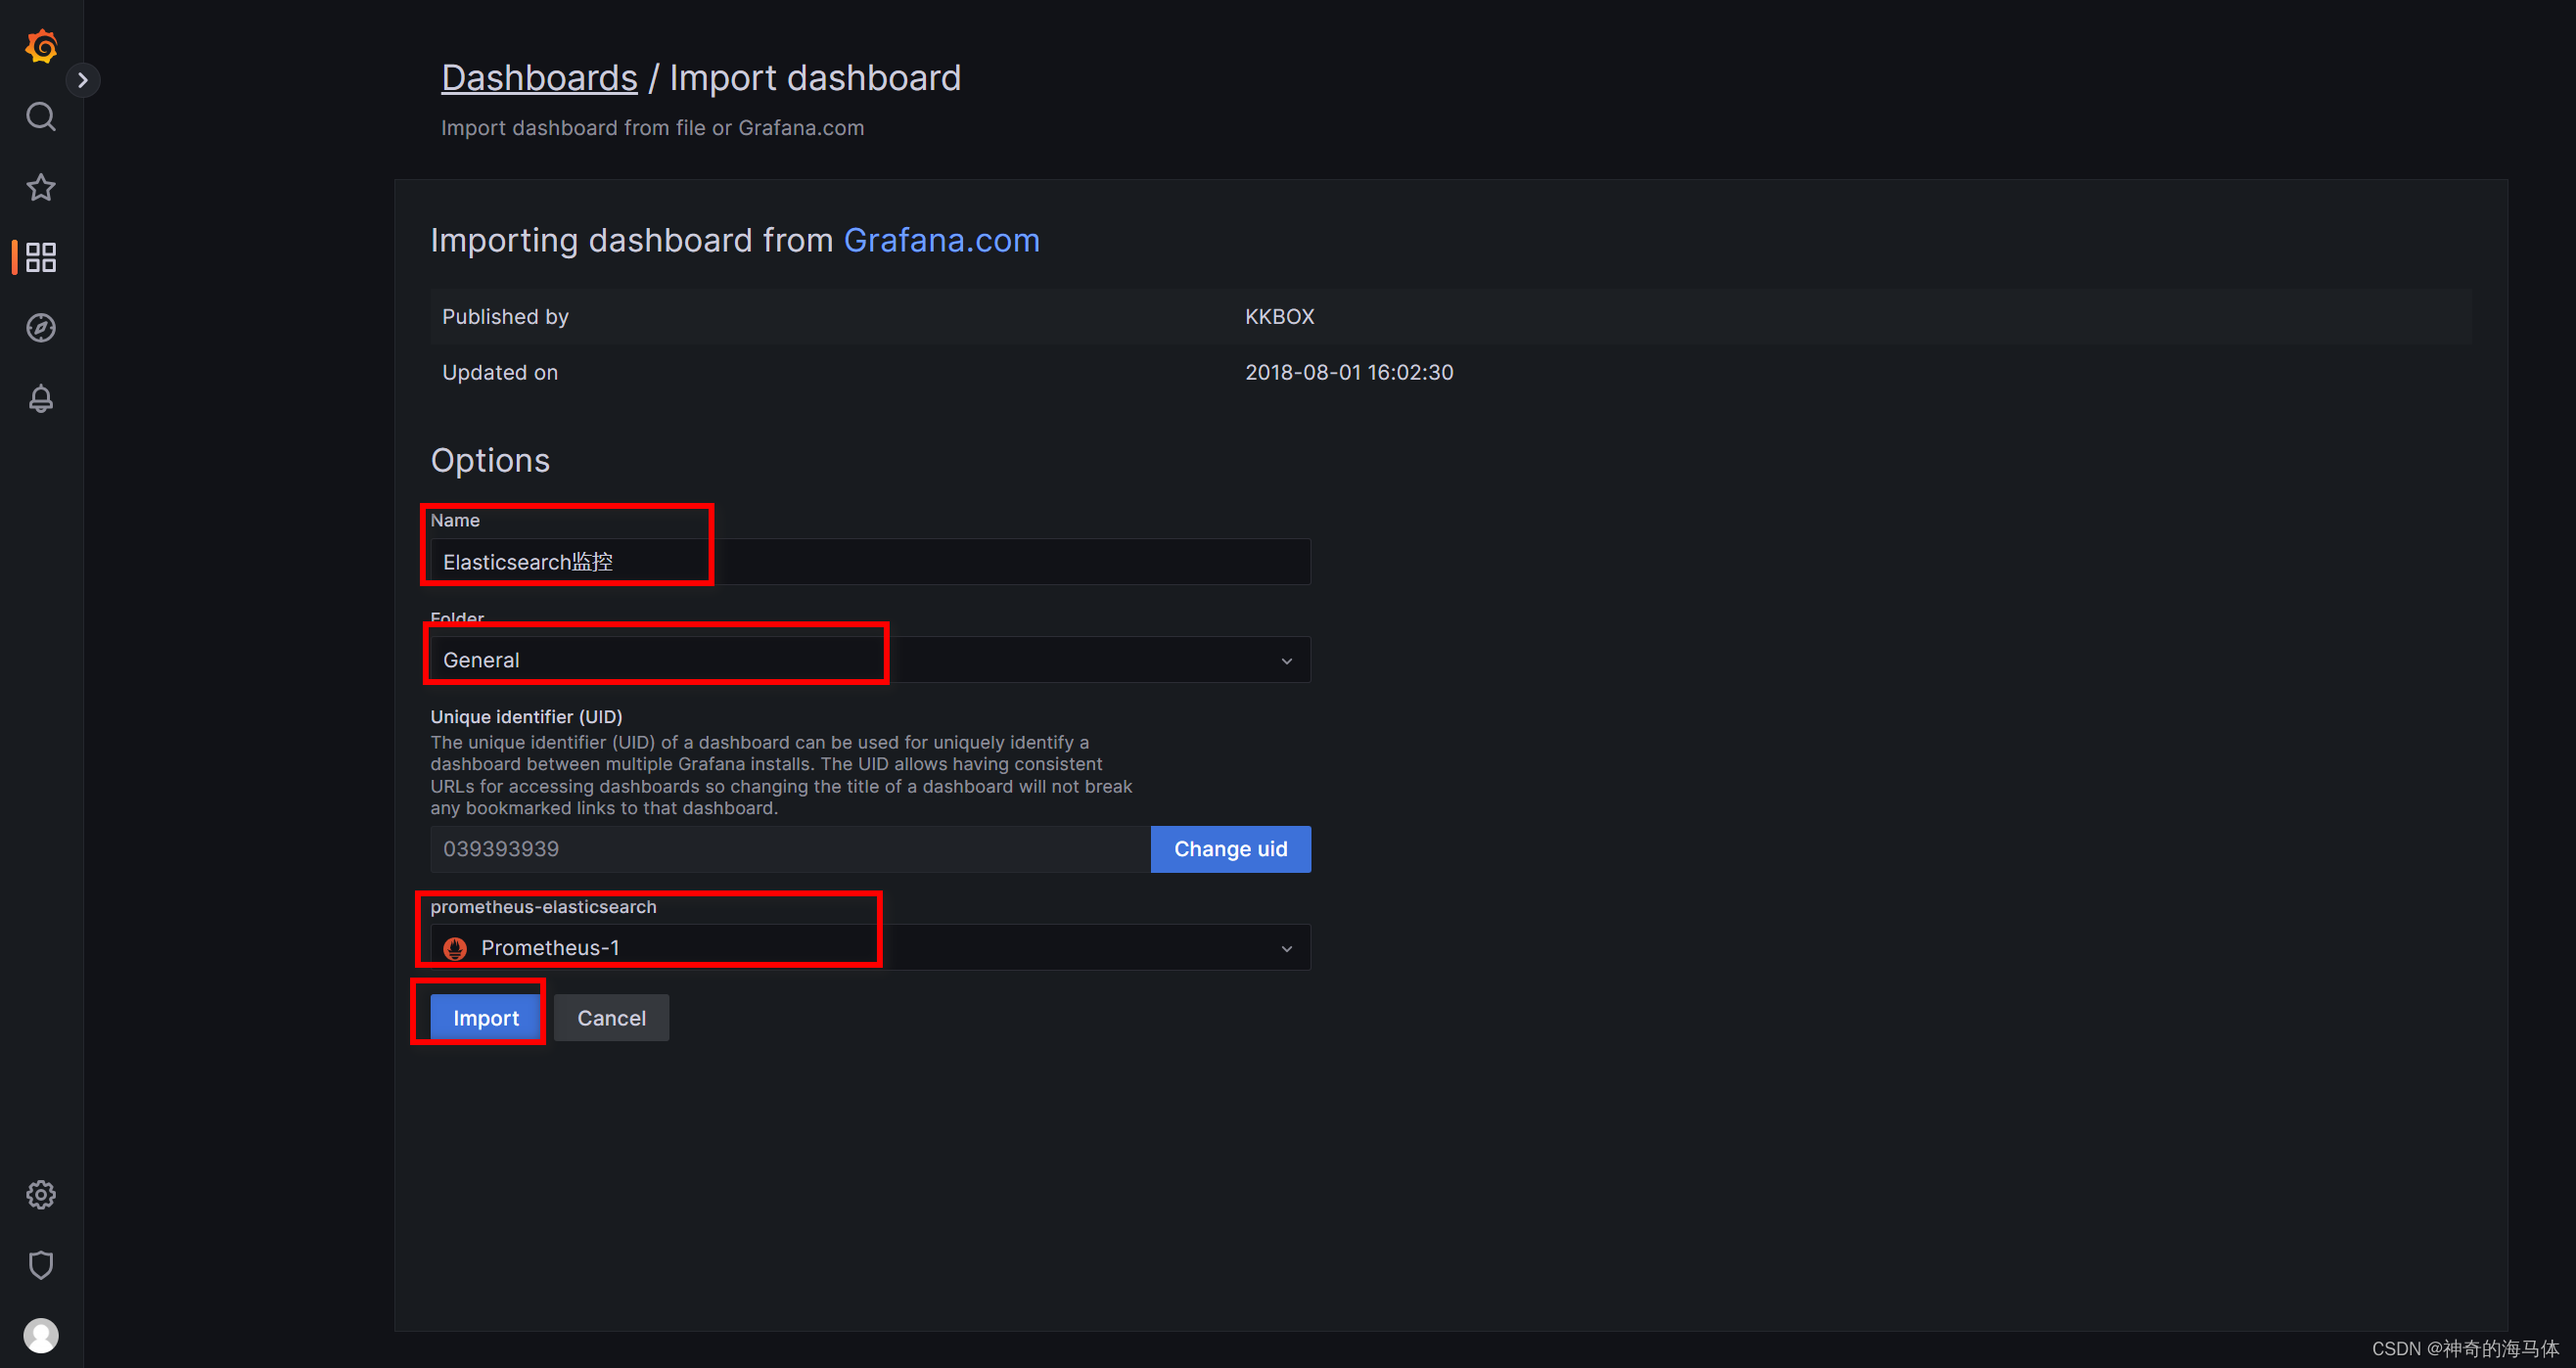2576x1368 pixels.
Task: Click the Cancel button
Action: pos(611,1017)
